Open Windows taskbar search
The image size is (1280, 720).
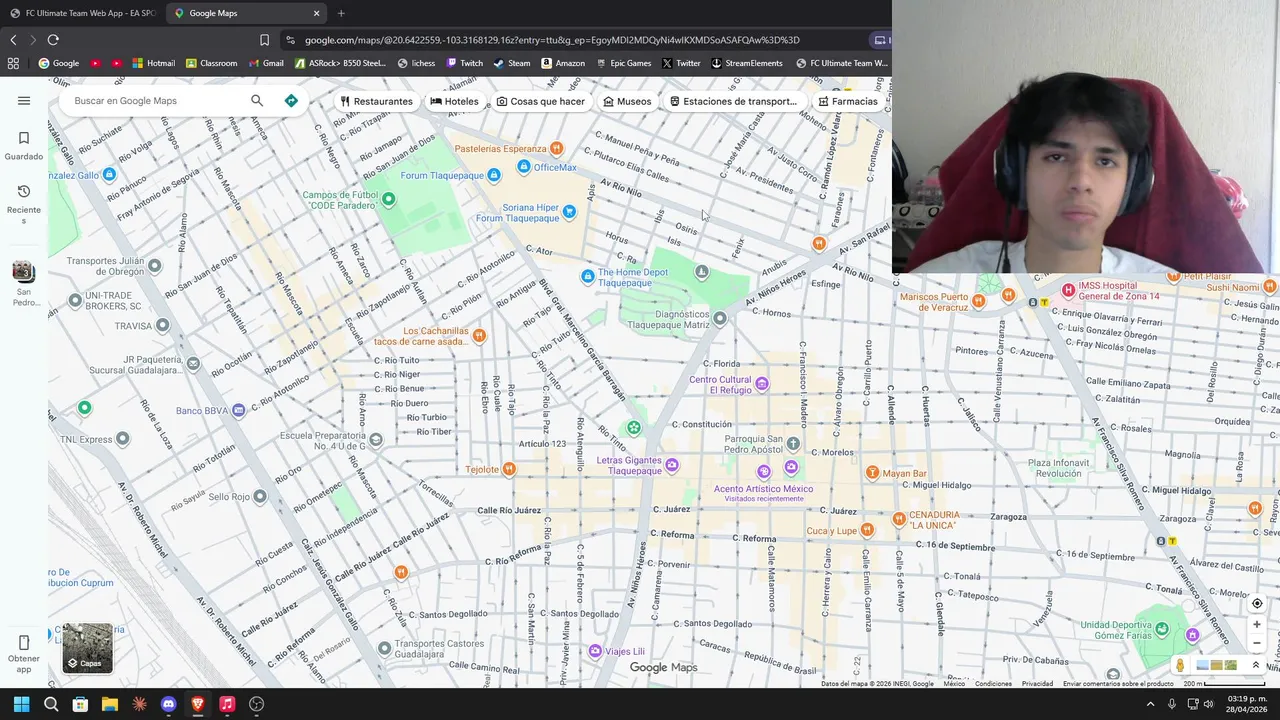[51, 704]
